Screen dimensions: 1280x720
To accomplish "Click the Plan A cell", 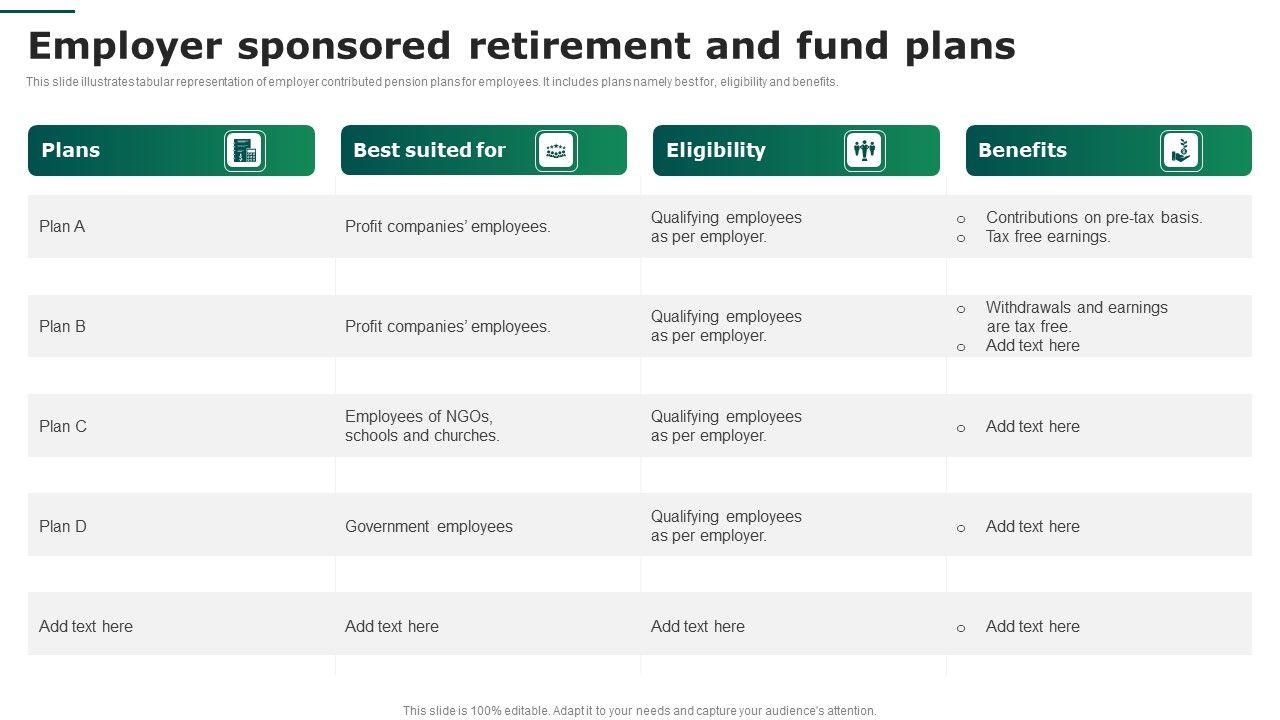I will point(62,227).
